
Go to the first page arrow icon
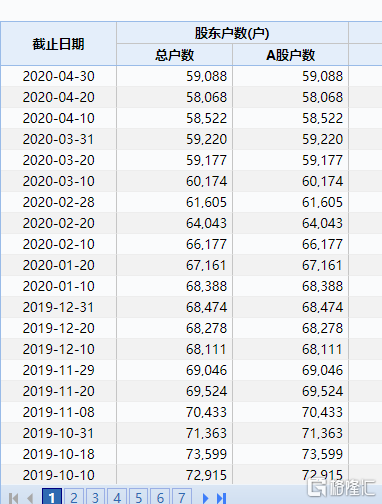[x=13, y=498]
